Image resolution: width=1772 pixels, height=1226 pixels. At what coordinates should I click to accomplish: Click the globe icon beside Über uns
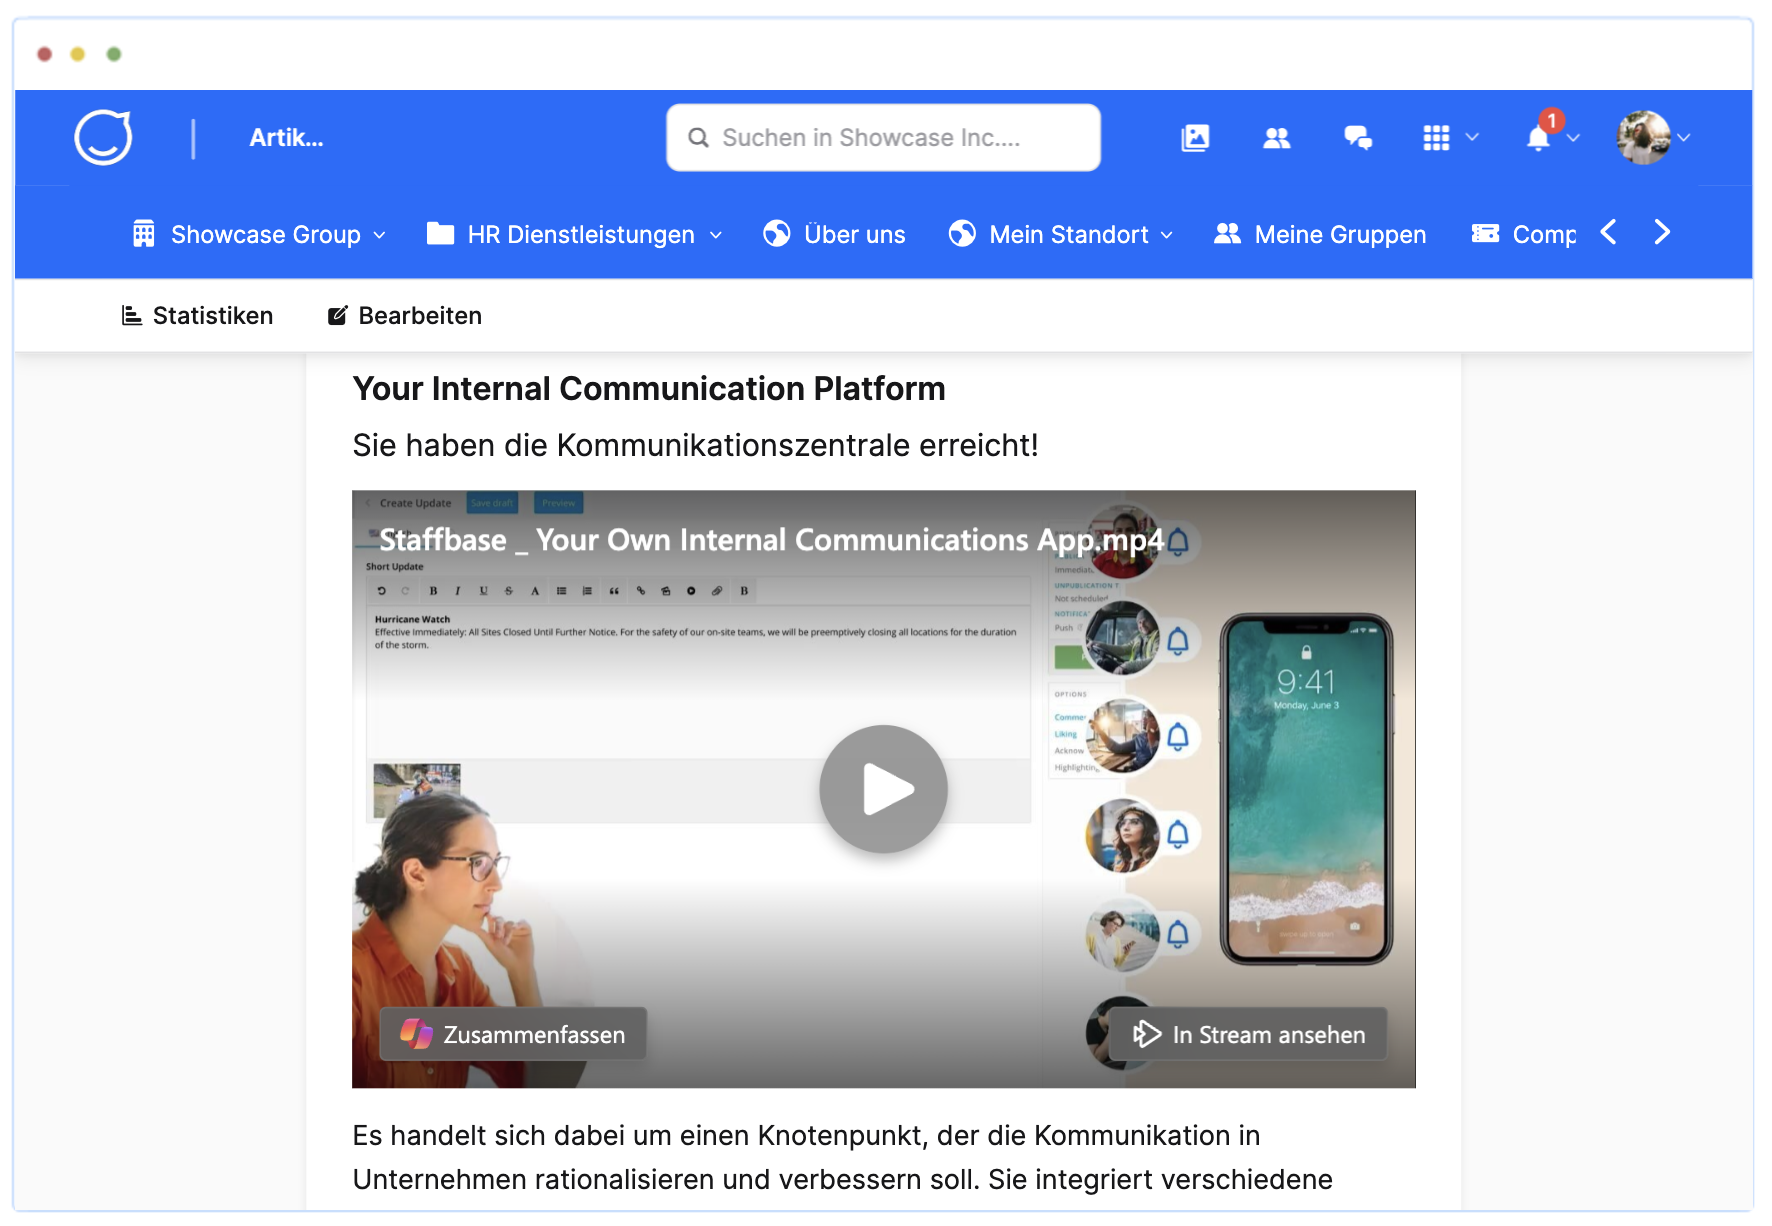(776, 233)
